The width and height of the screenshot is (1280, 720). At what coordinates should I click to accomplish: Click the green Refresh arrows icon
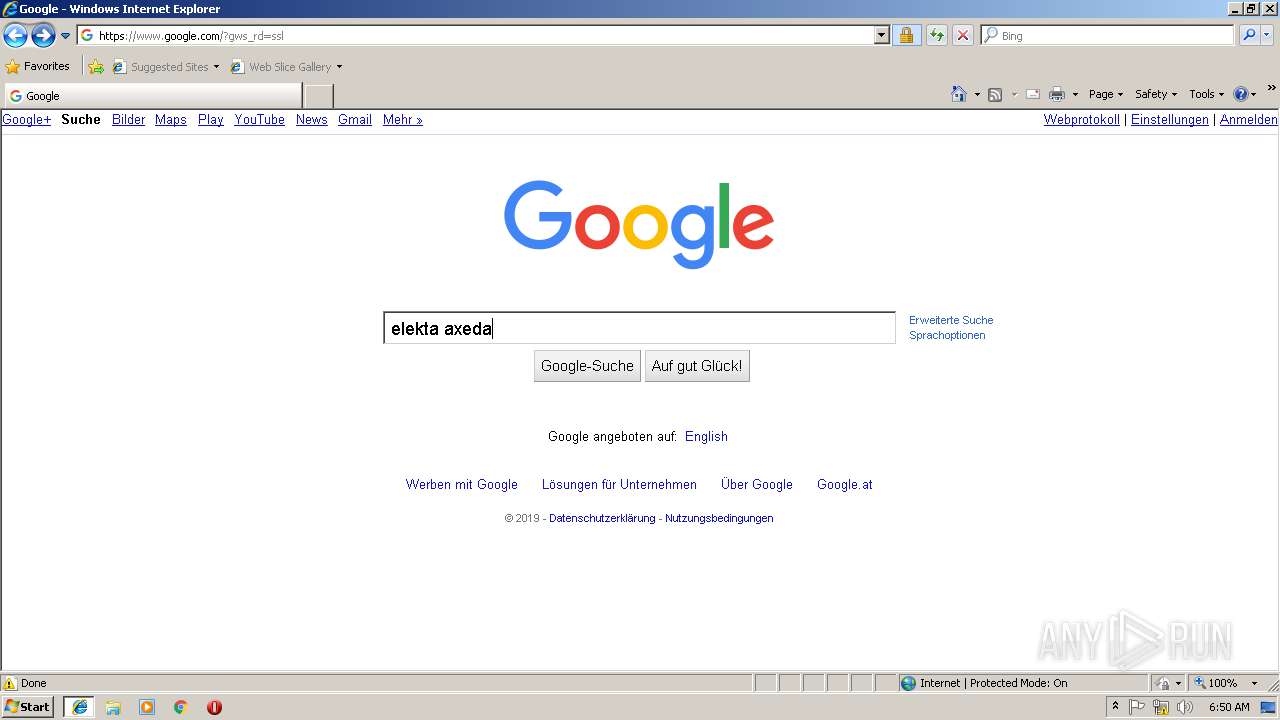pos(936,35)
